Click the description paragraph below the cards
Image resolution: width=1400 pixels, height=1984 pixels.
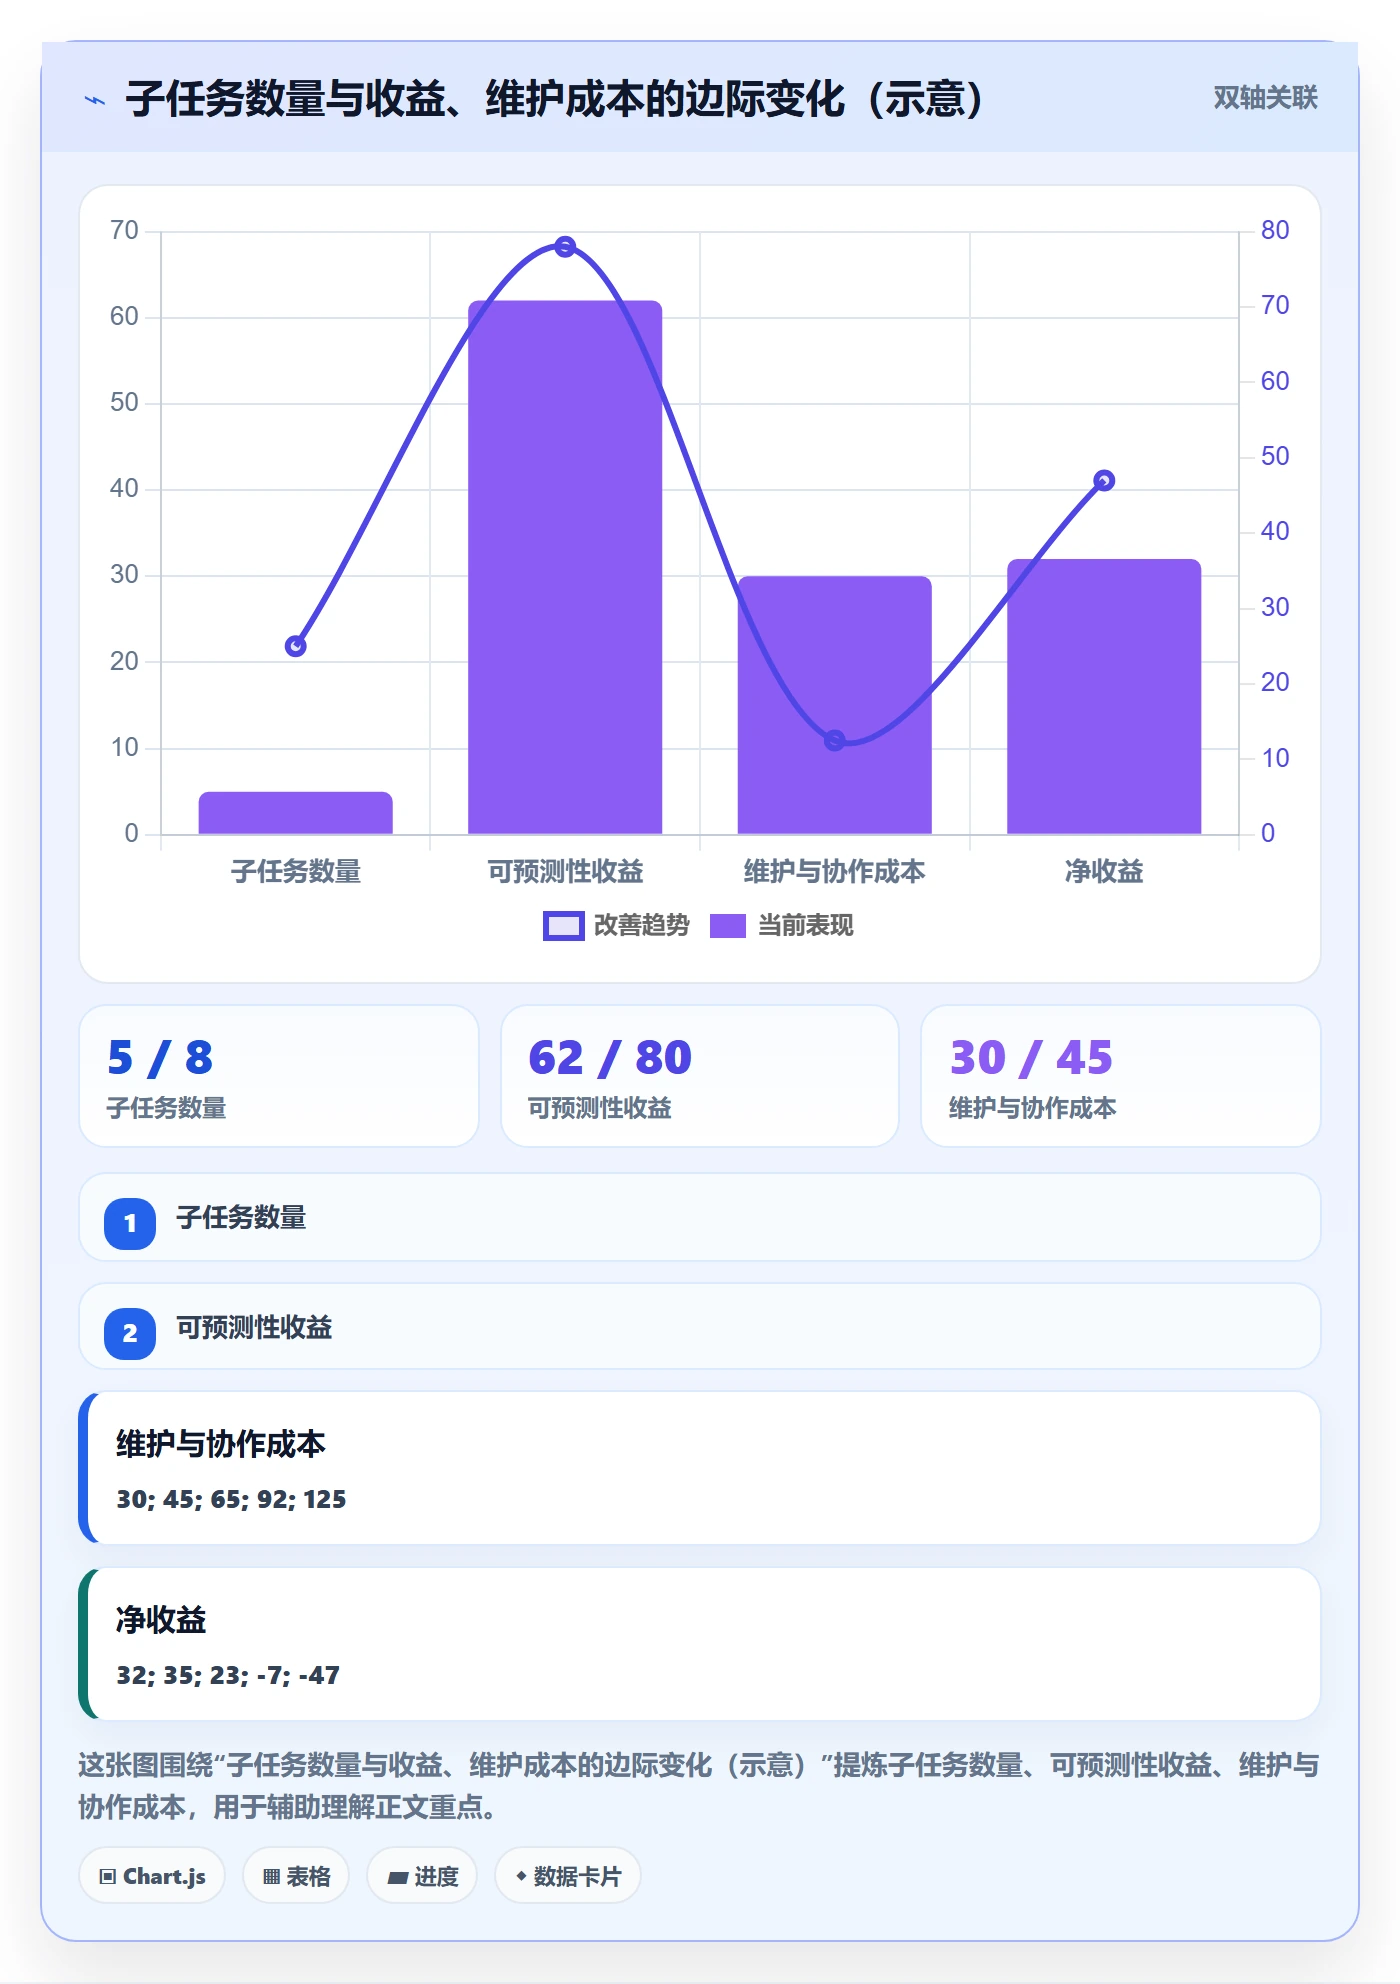[x=699, y=1786]
